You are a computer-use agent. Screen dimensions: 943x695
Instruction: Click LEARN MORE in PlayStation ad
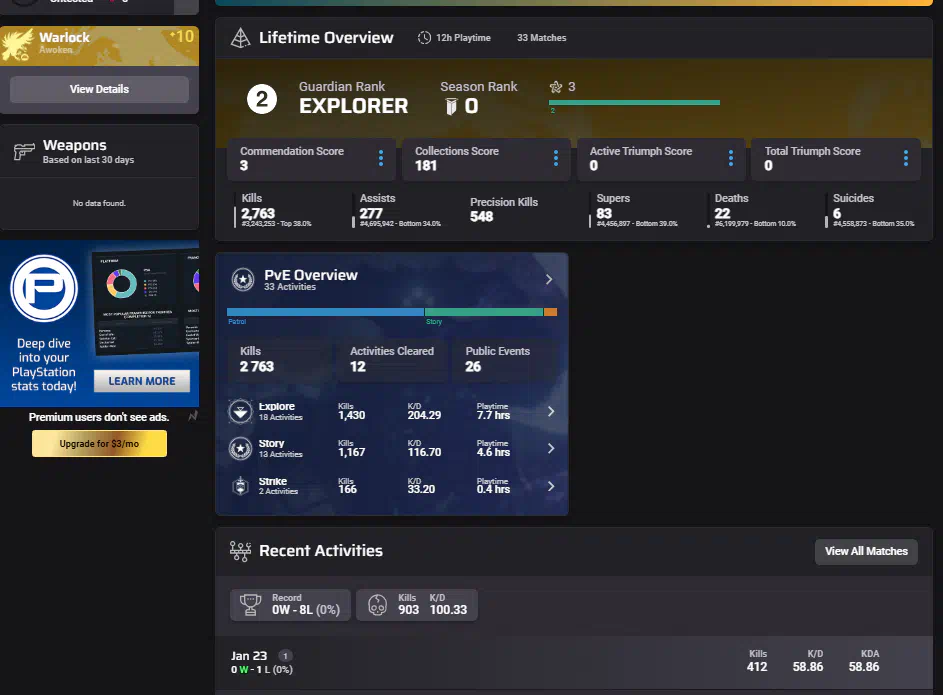tap(141, 381)
